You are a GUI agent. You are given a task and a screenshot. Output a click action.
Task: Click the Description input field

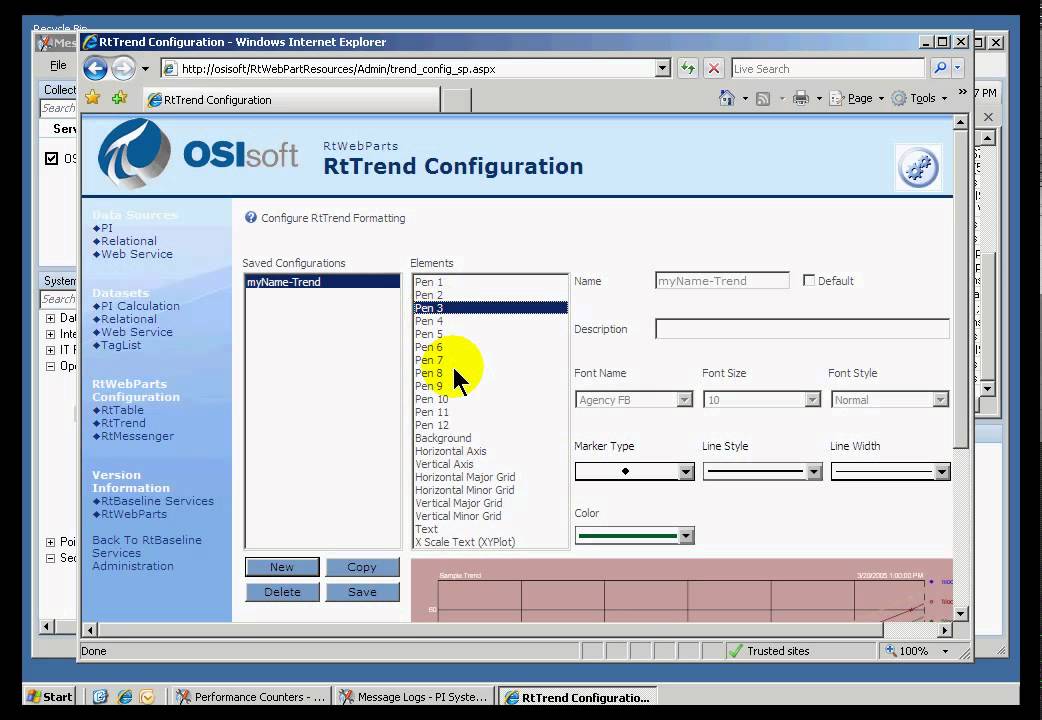coord(802,328)
